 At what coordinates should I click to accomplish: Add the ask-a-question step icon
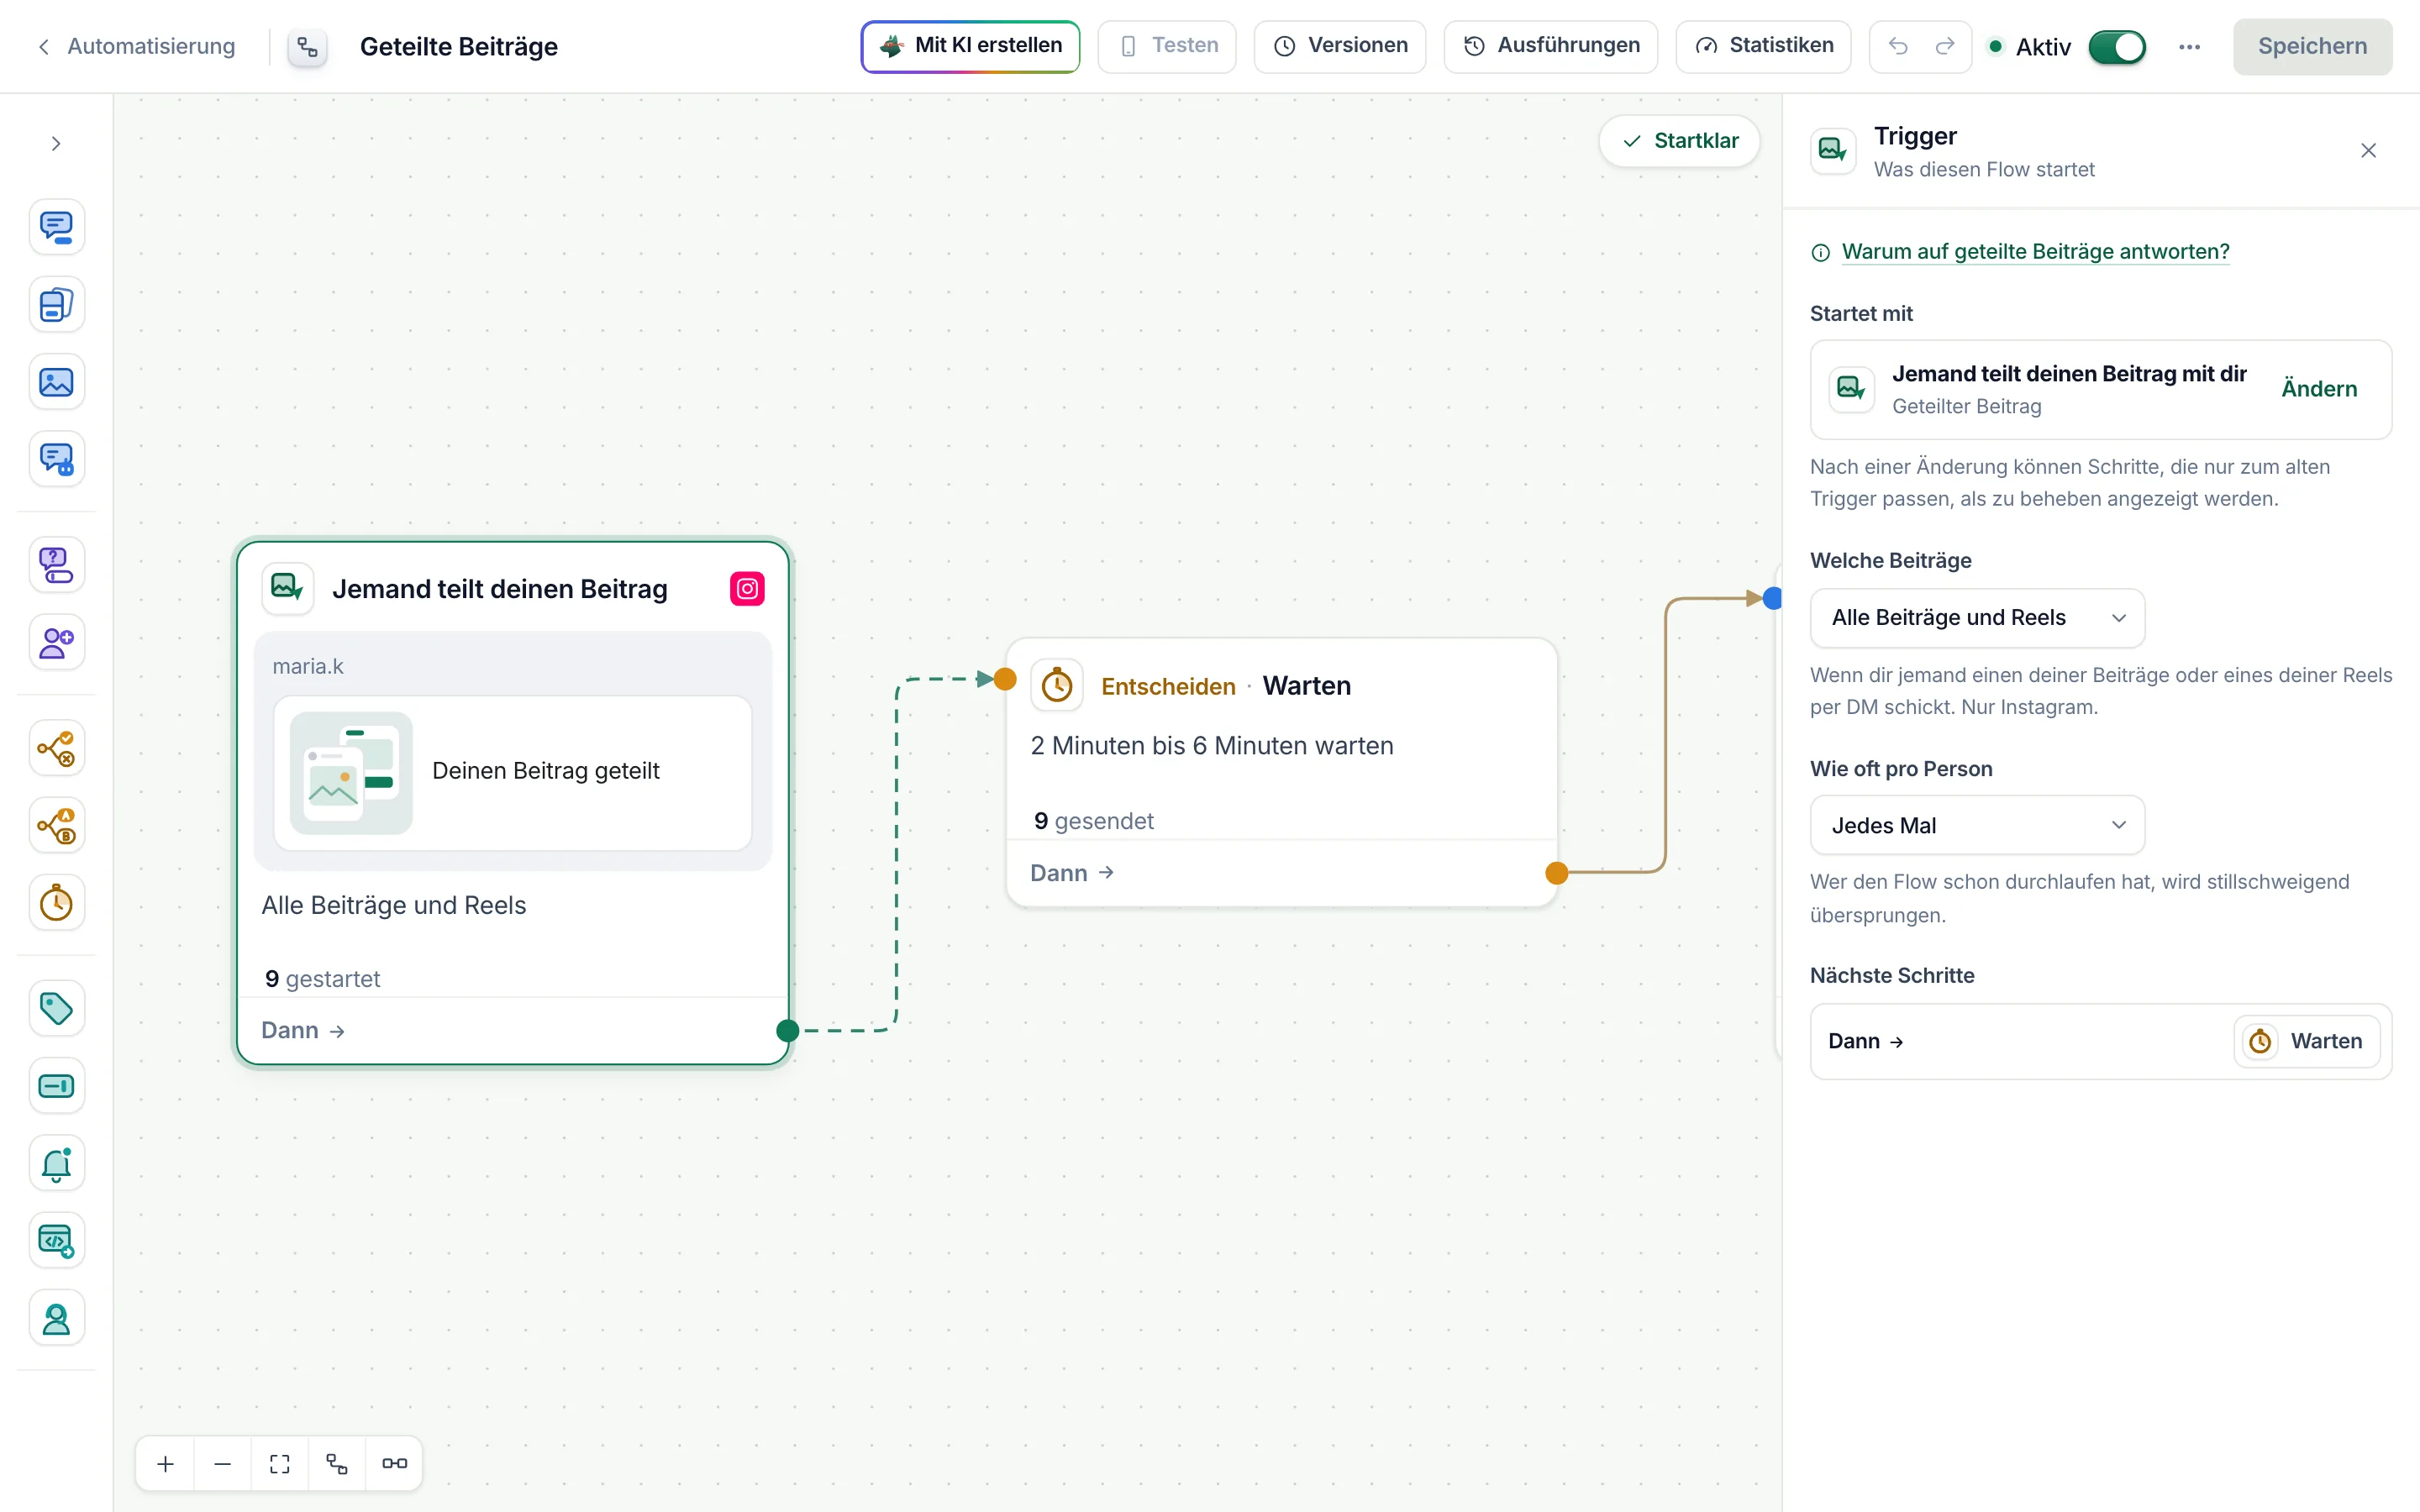pos(56,565)
